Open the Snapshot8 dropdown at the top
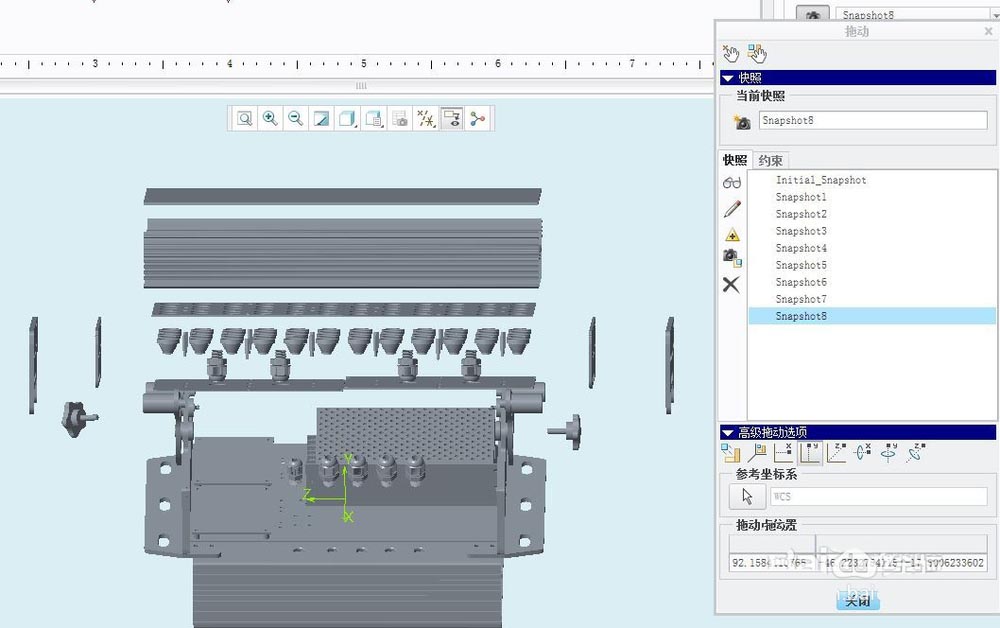The image size is (1000, 628). click(x=994, y=15)
